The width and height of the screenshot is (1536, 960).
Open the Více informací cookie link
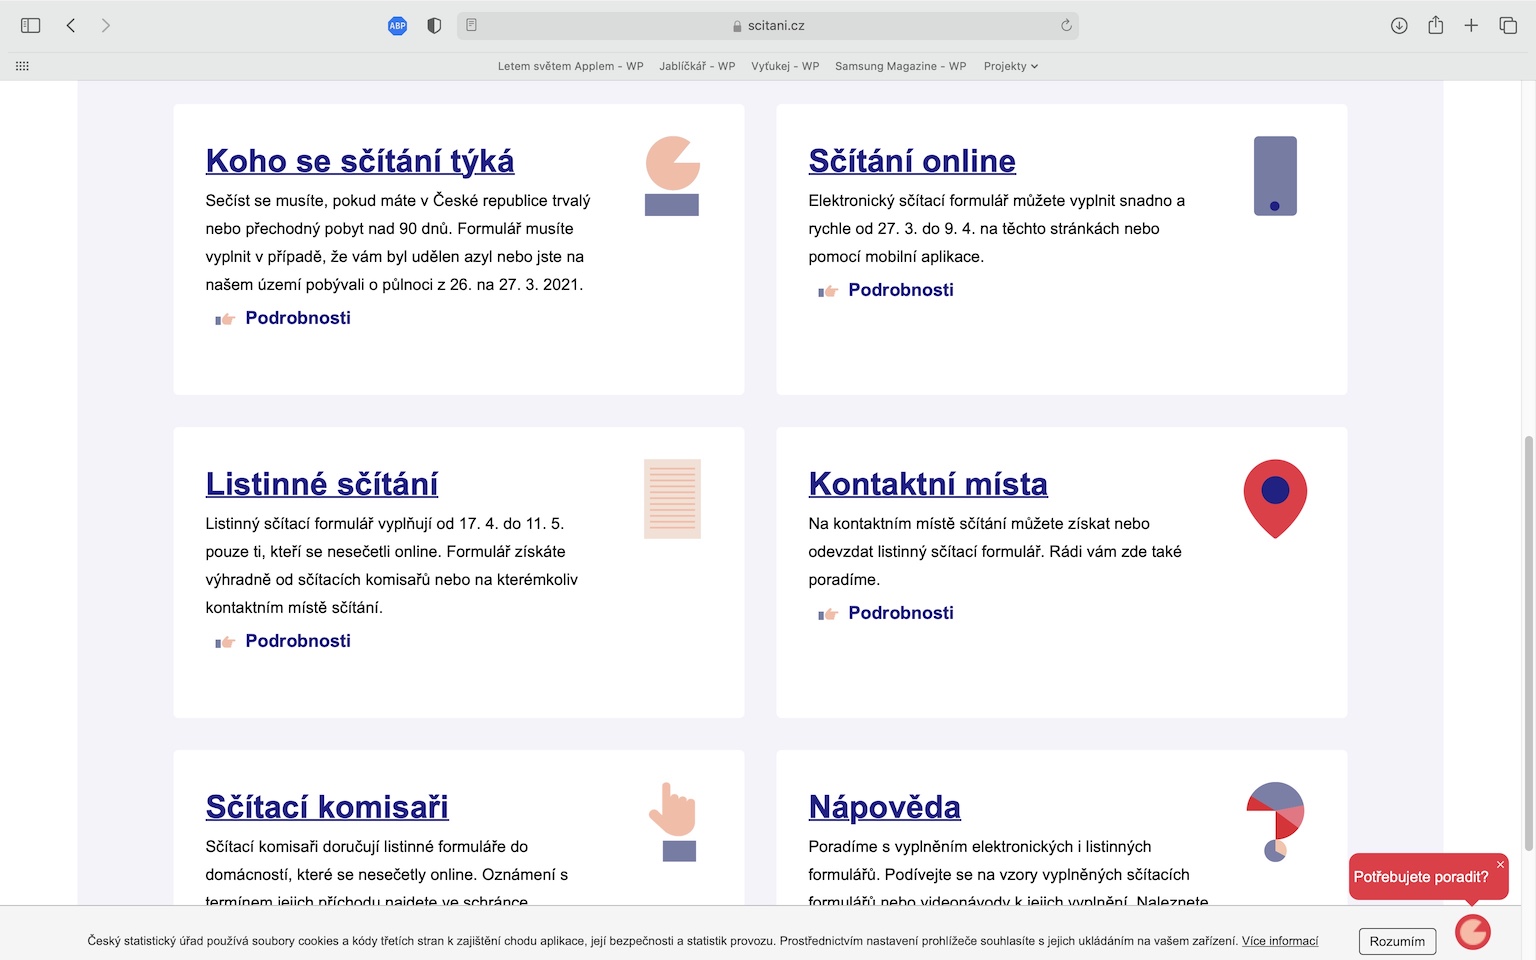coord(1280,941)
